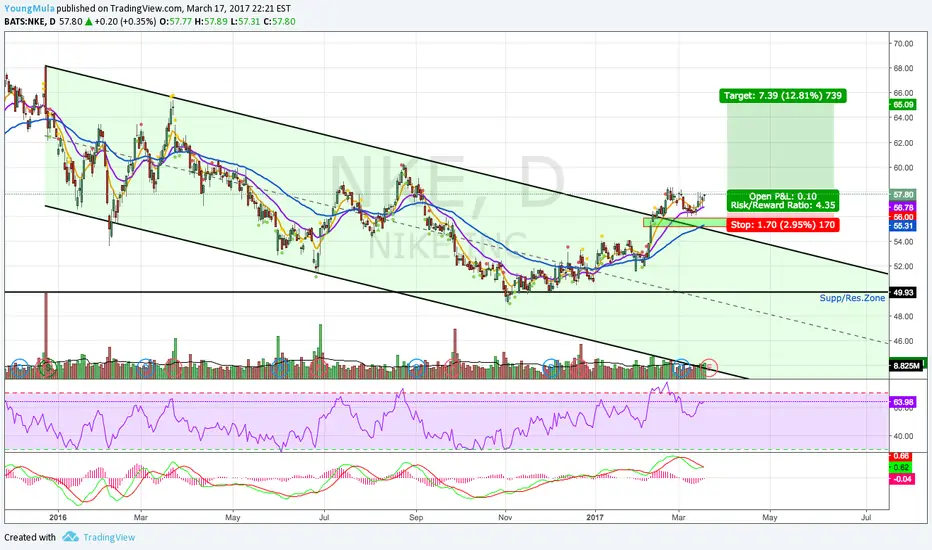Viewport: 932px width, 550px height.
Task: Click the -0.04 MACD histogram tag
Action: (x=902, y=479)
